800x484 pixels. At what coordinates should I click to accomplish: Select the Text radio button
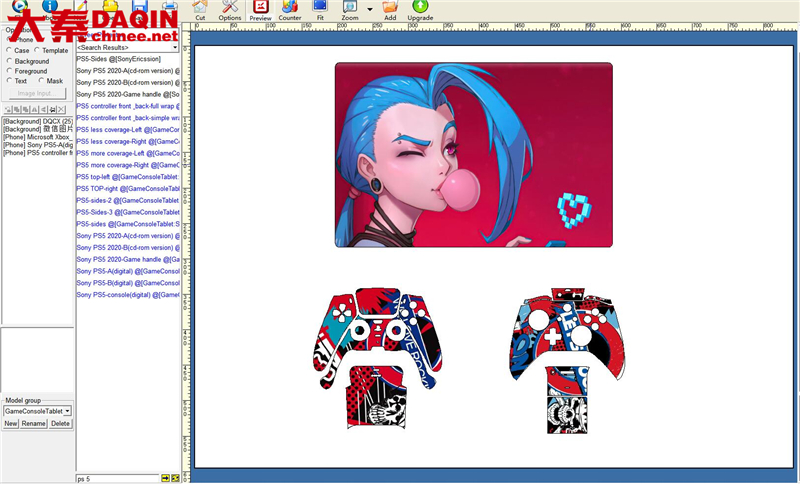(x=9, y=81)
